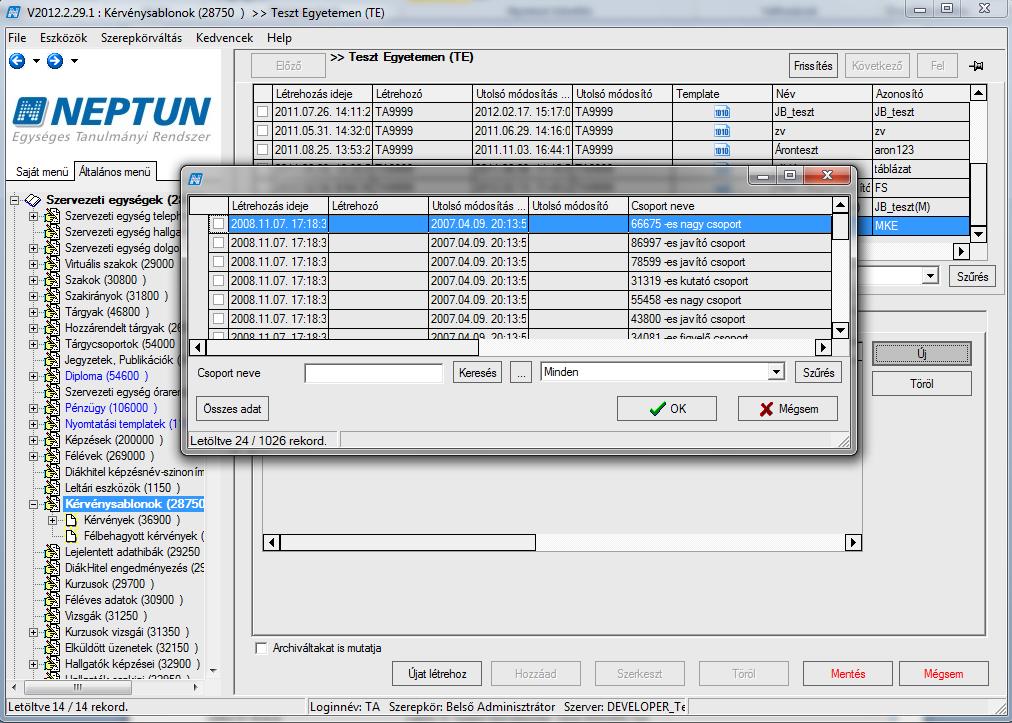This screenshot has height=723, width=1012.
Task: Click the Lejelentett adathibák (29250) node icon
Action: pyautogui.click(x=52, y=552)
